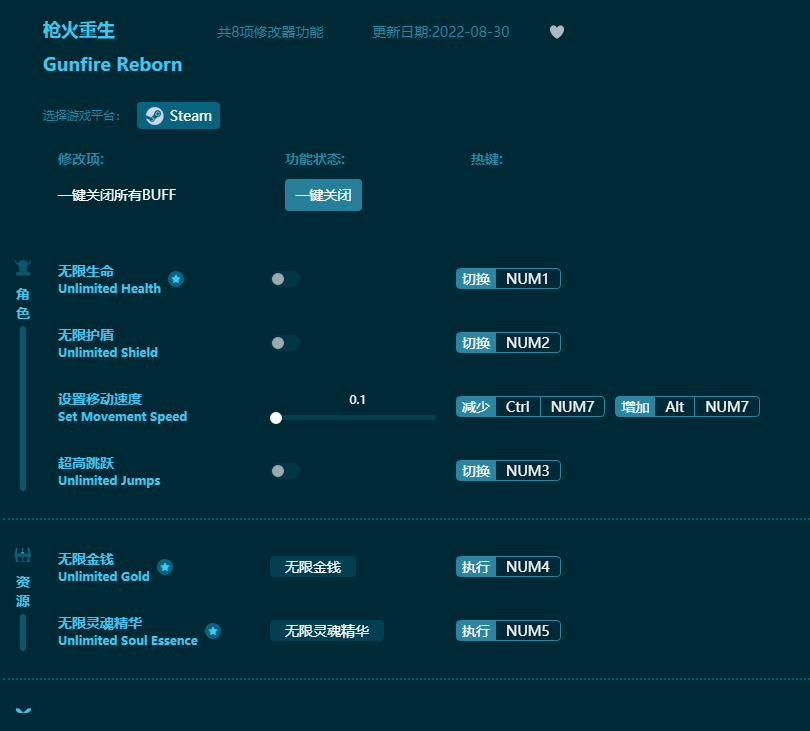Click NUM7 in the 增加 hotkey group
Image resolution: width=810 pixels, height=731 pixels.
tap(727, 407)
